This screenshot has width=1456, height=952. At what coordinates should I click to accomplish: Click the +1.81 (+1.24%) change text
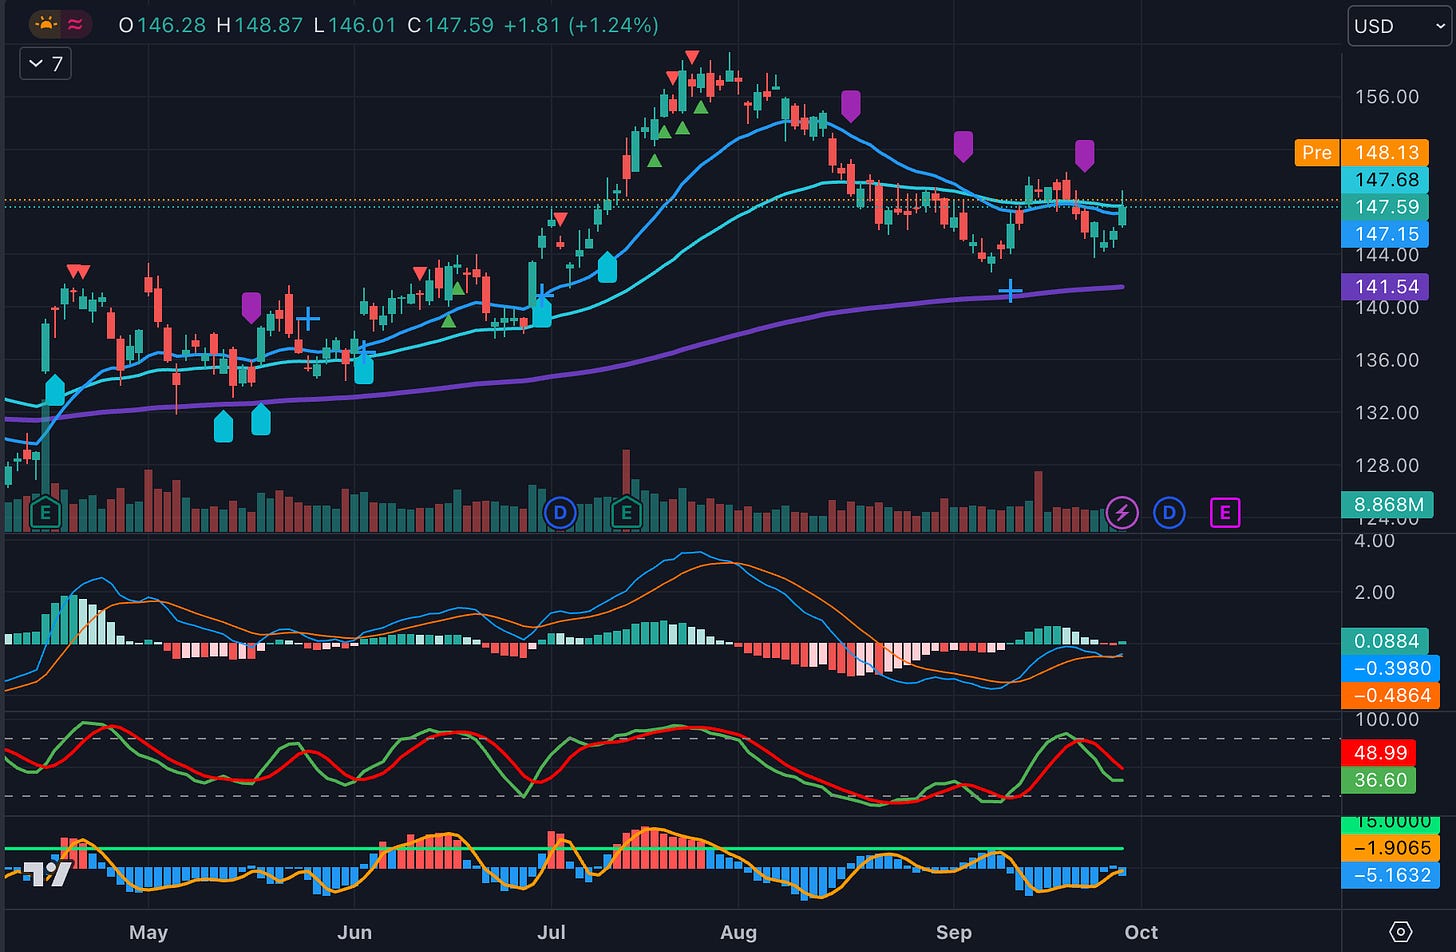pyautogui.click(x=581, y=25)
